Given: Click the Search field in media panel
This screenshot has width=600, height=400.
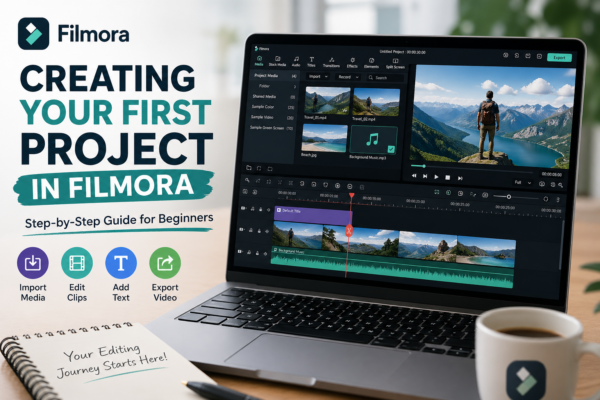Looking at the screenshot, I should (x=385, y=78).
